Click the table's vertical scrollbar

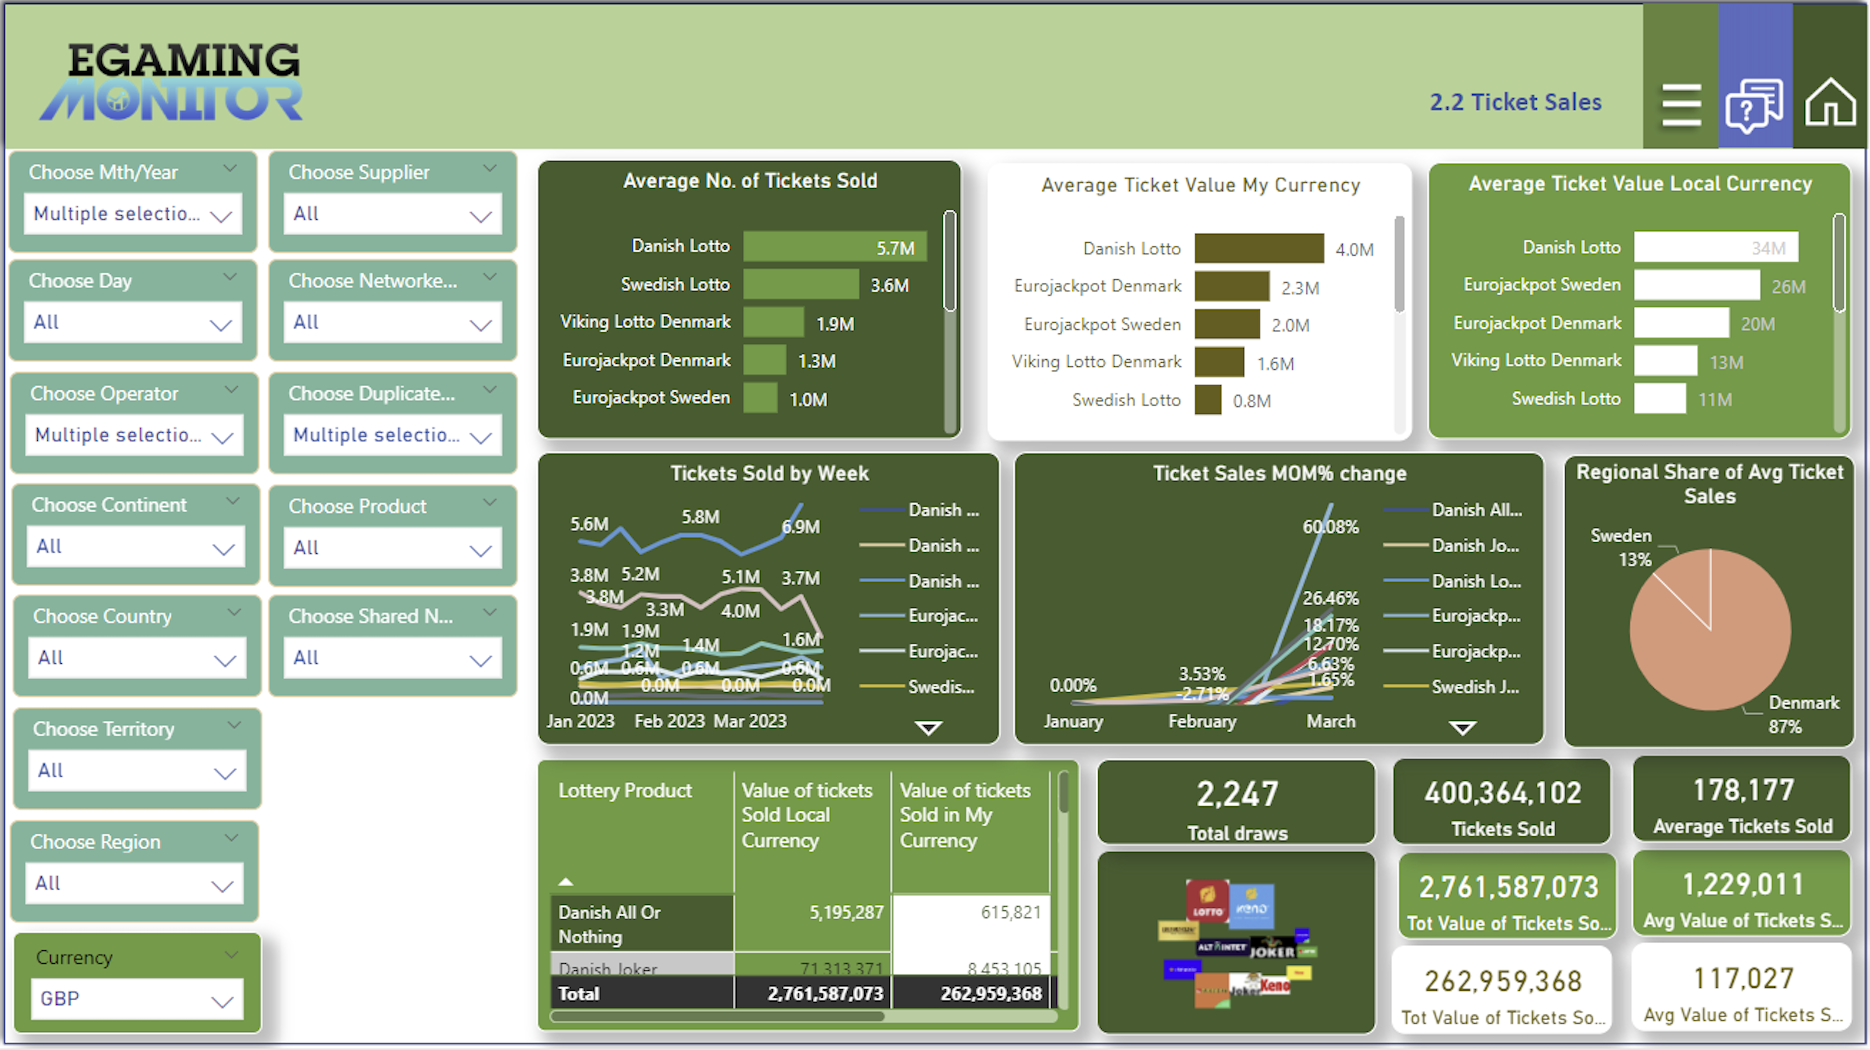[x=1063, y=793]
